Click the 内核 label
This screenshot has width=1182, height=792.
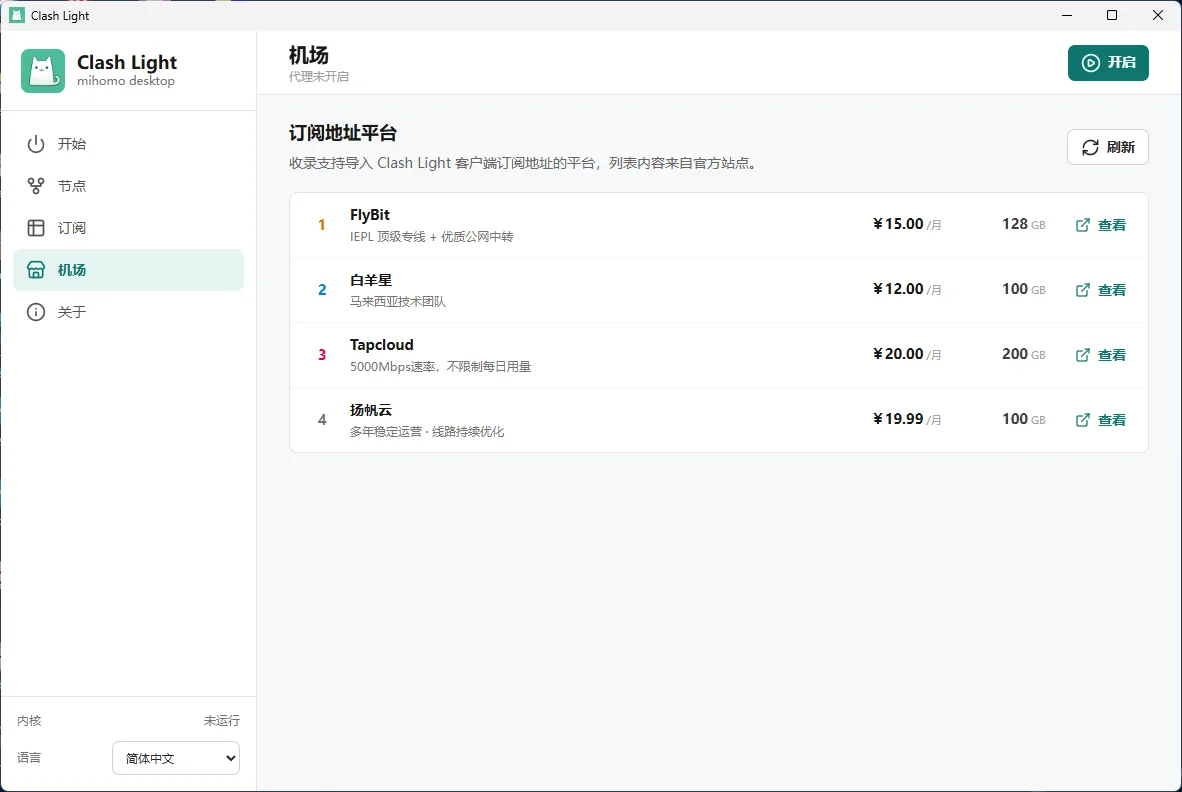[x=29, y=721]
